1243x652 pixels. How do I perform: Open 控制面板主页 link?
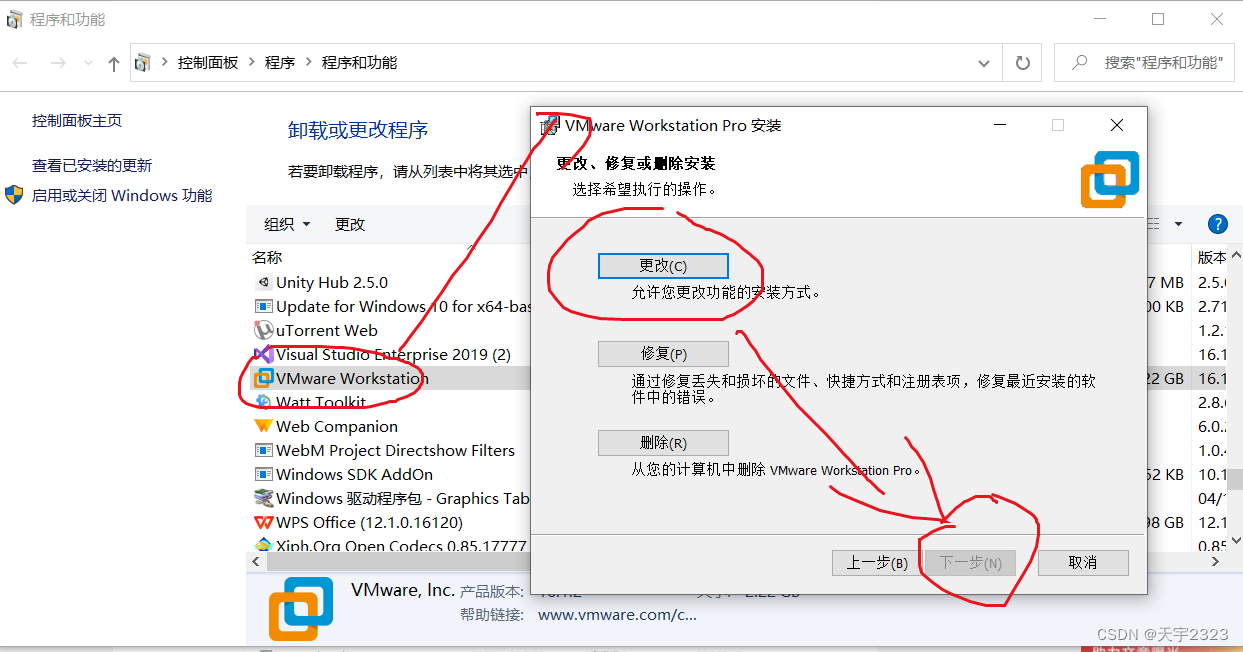point(77,120)
